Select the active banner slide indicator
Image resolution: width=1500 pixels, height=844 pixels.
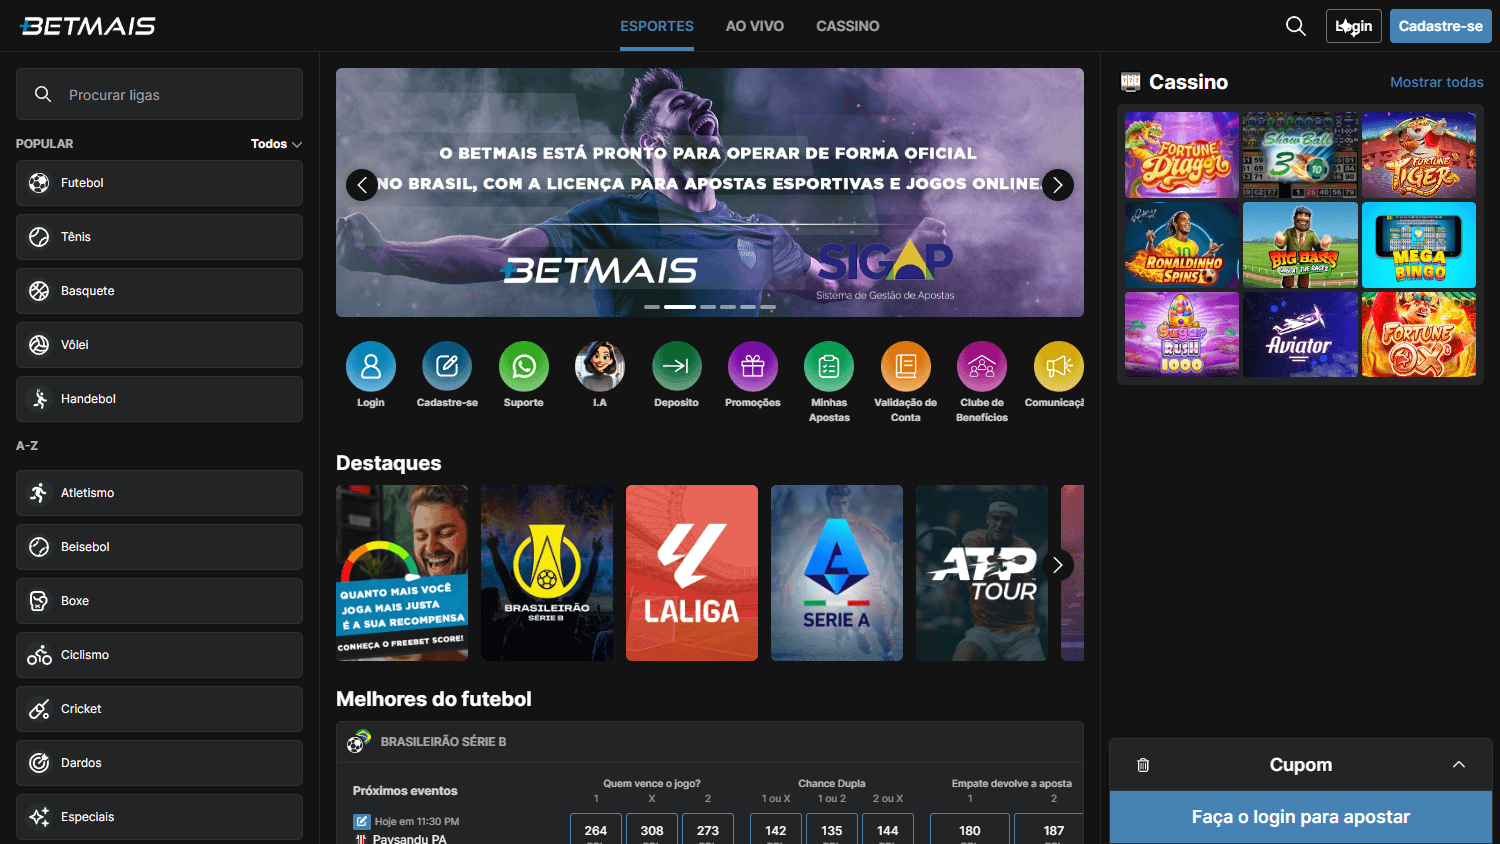tap(680, 307)
